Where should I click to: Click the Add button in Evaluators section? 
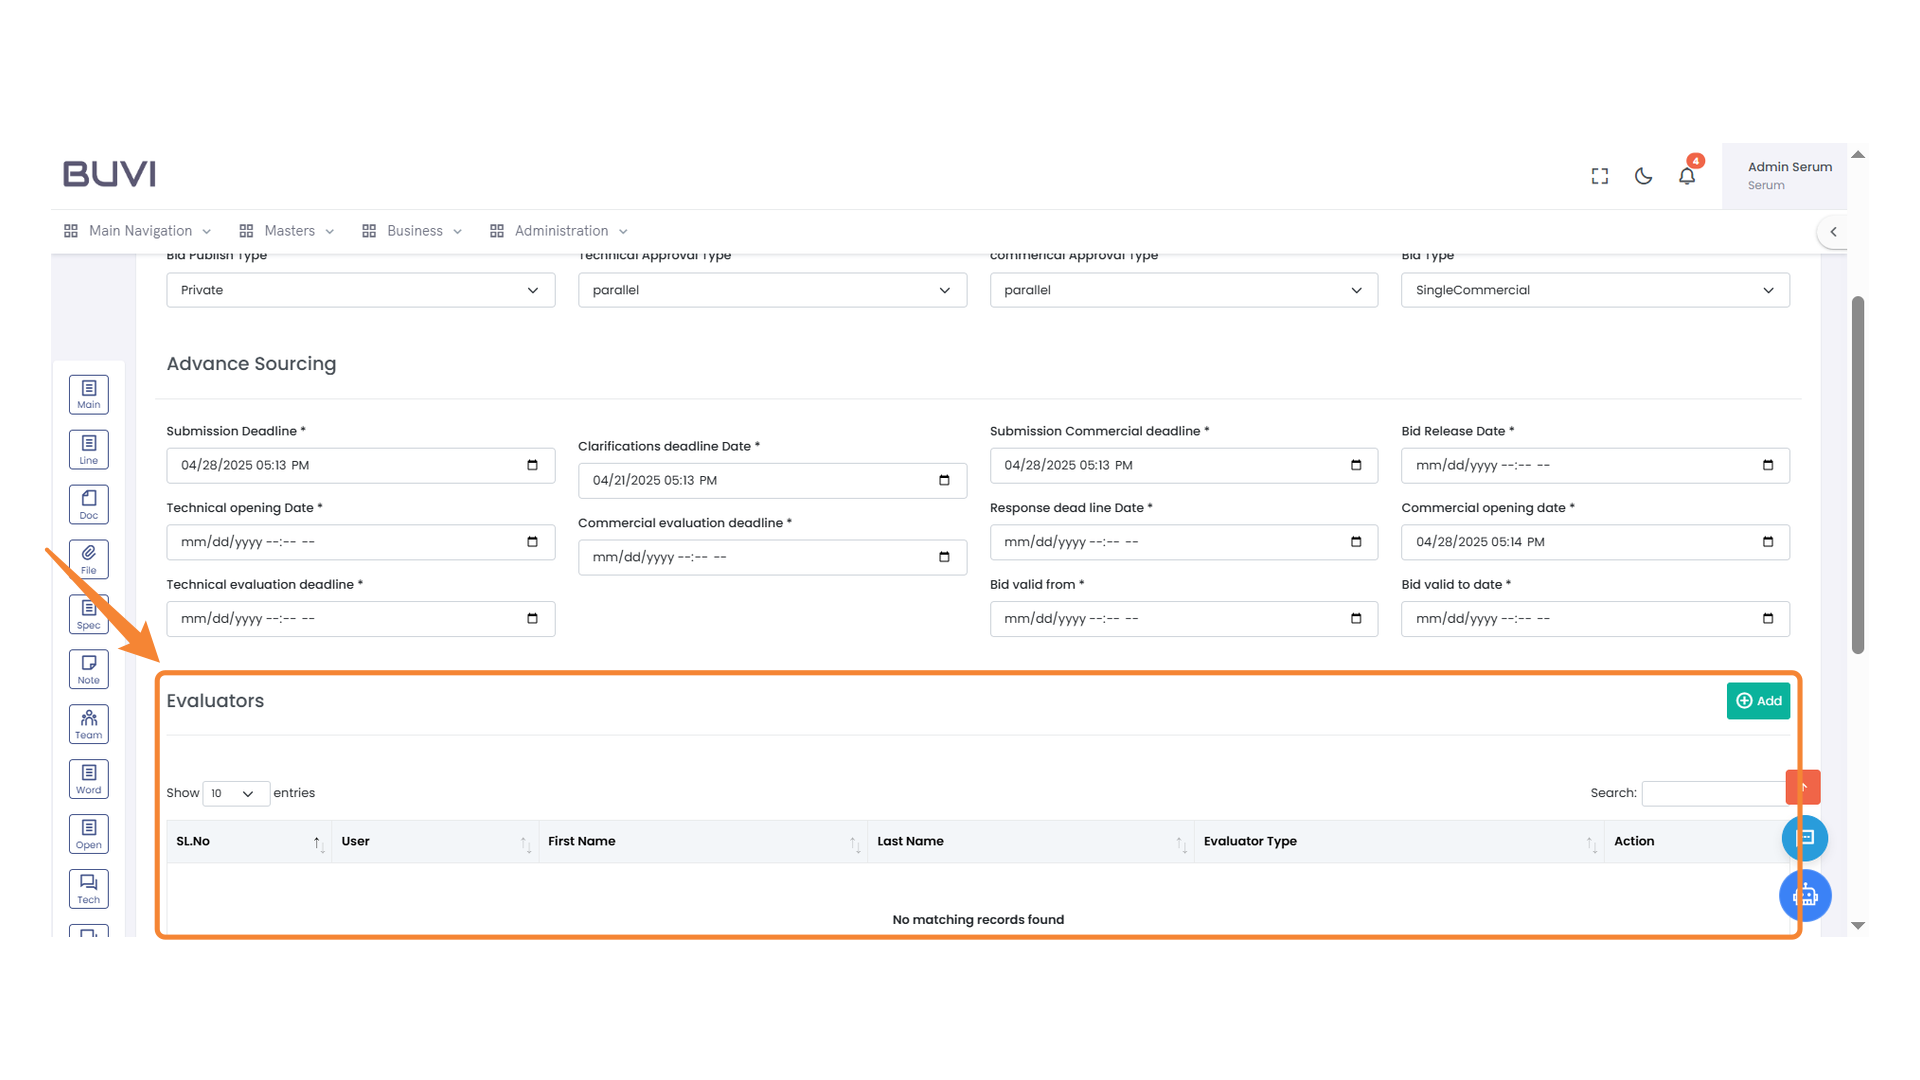[1758, 701]
